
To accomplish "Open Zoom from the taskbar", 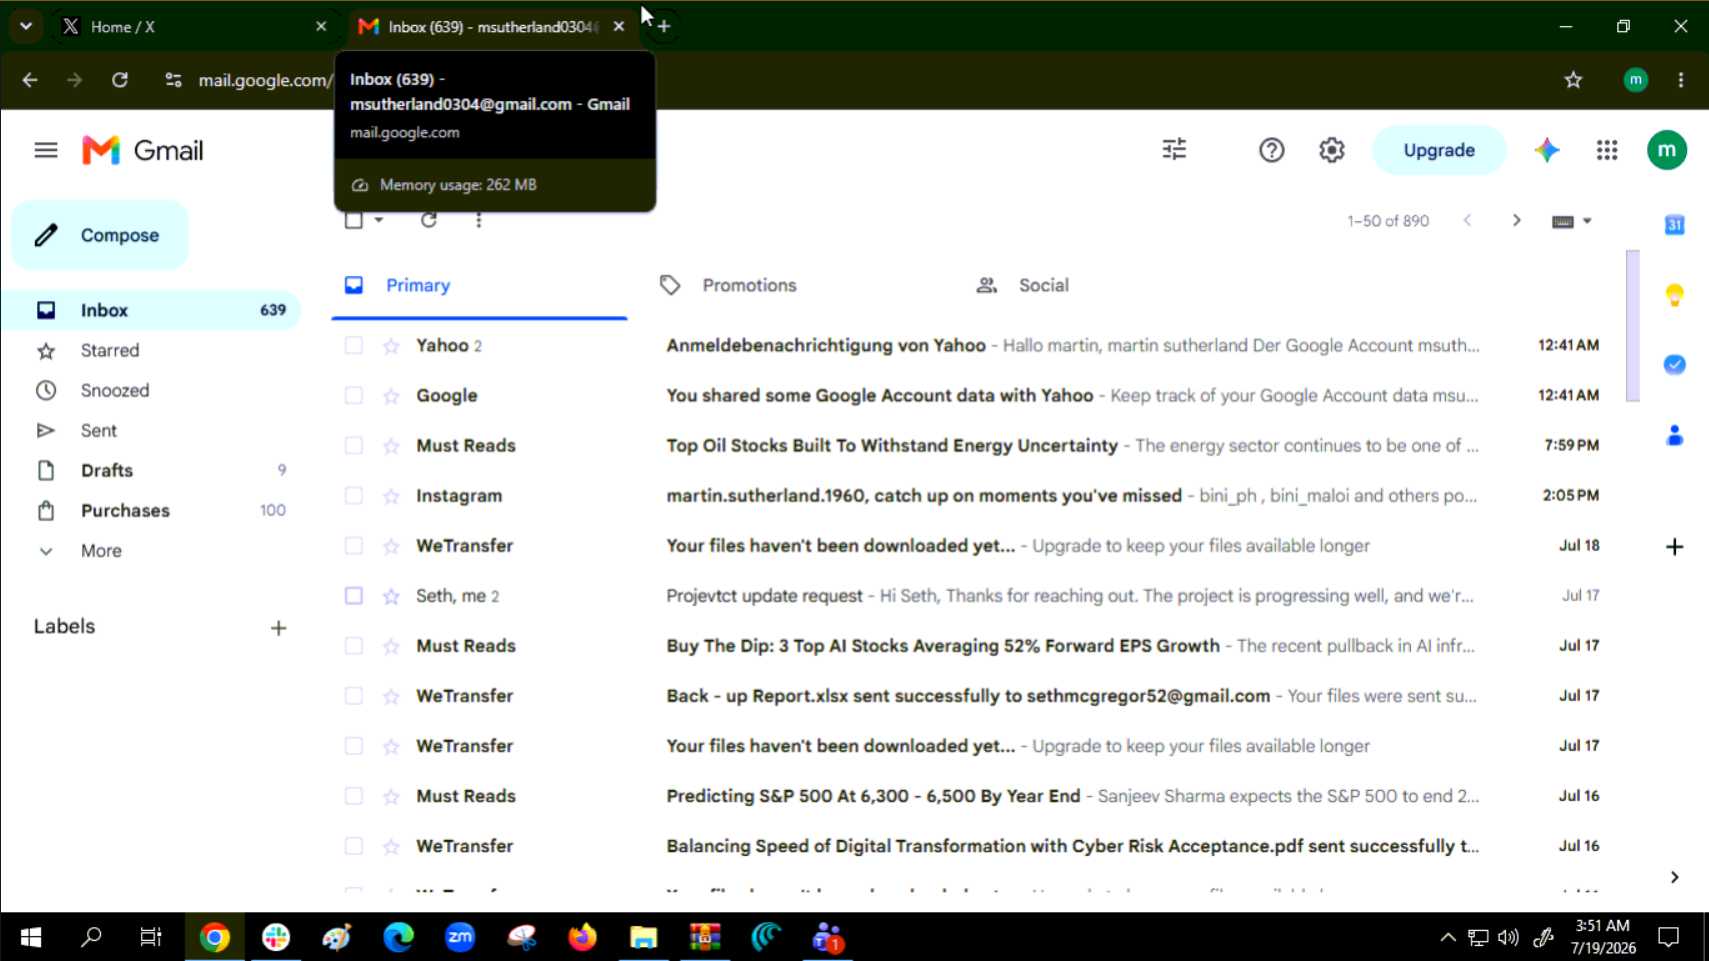I will [460, 937].
